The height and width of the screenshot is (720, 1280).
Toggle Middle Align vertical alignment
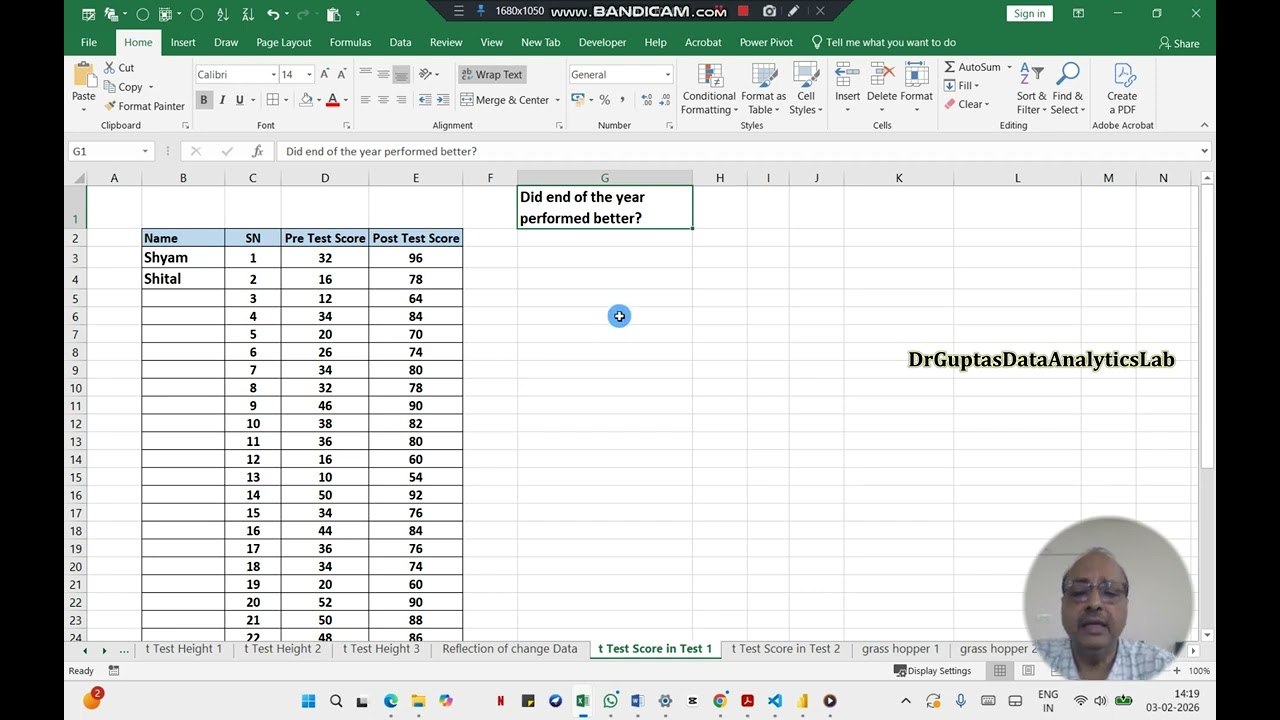click(x=383, y=75)
